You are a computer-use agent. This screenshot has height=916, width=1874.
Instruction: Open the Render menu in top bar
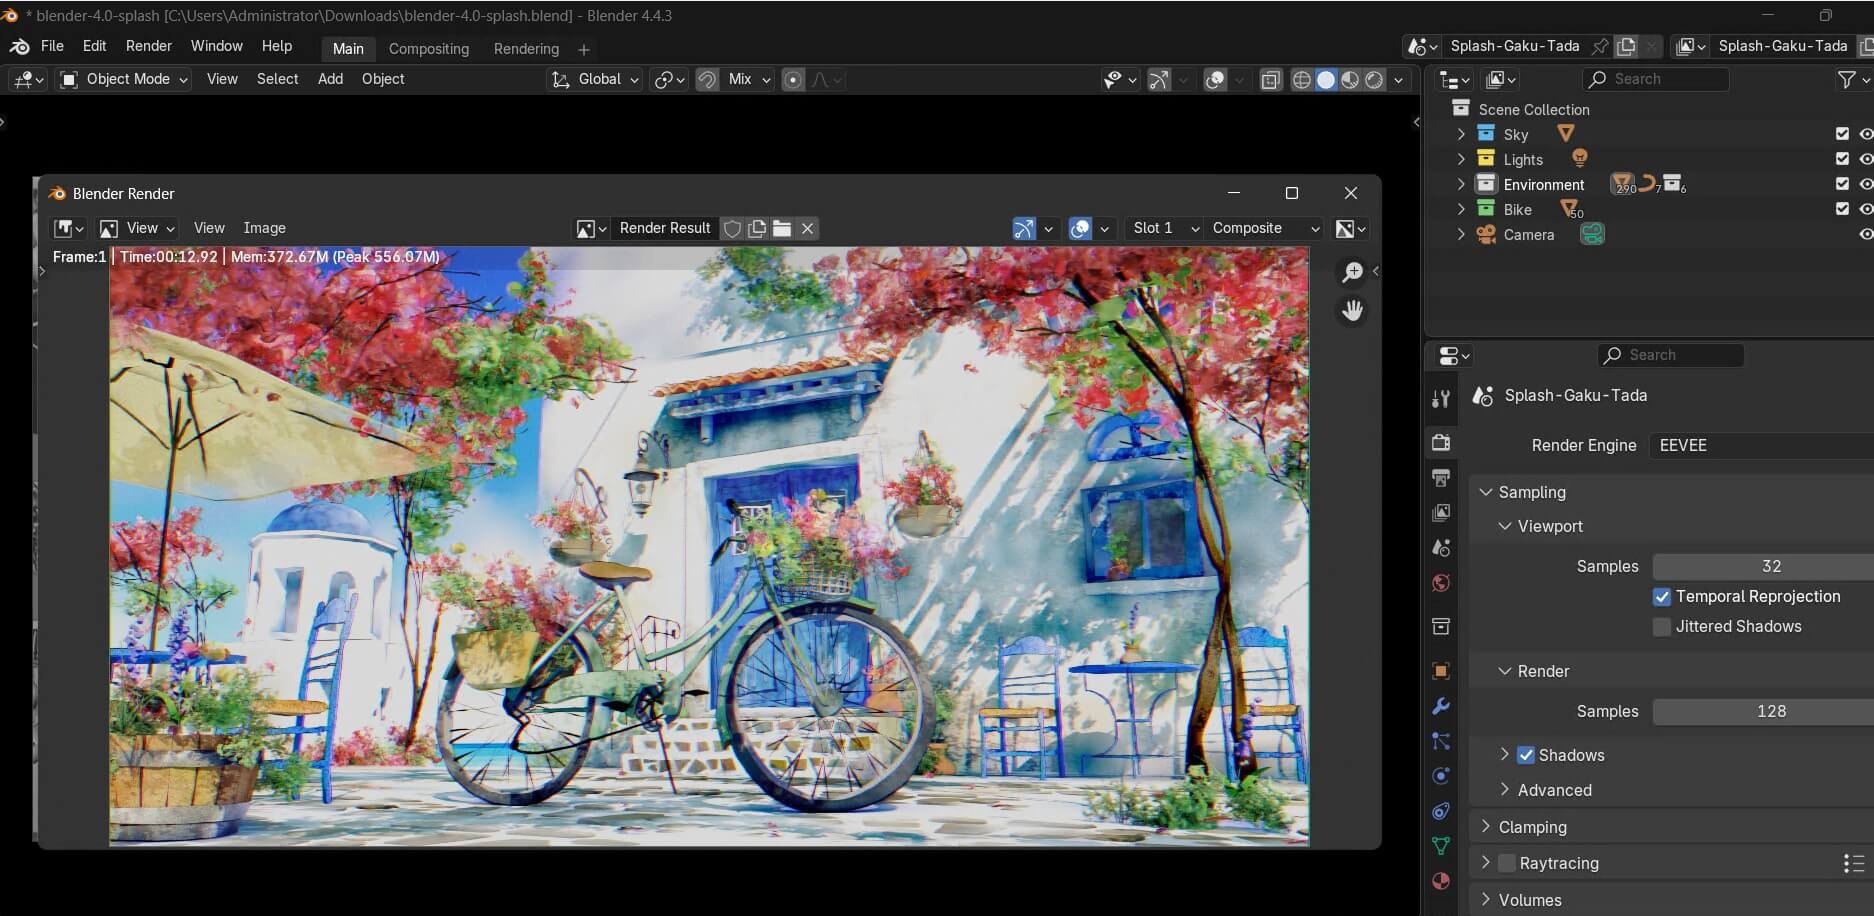pyautogui.click(x=148, y=46)
